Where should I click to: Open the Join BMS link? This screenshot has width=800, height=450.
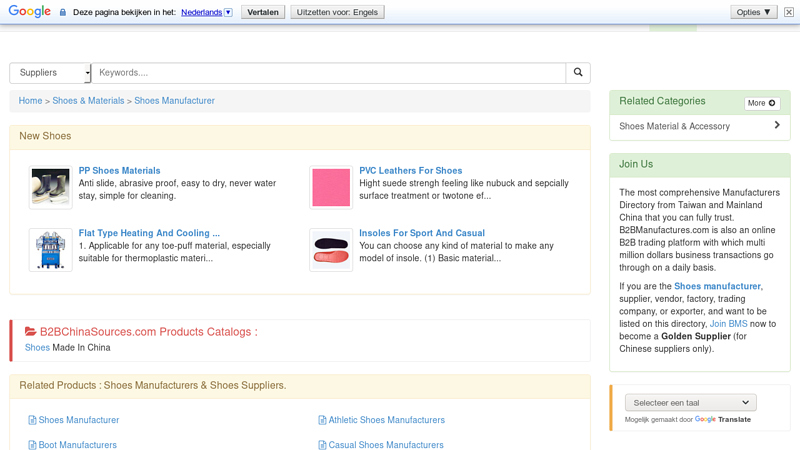click(728, 324)
